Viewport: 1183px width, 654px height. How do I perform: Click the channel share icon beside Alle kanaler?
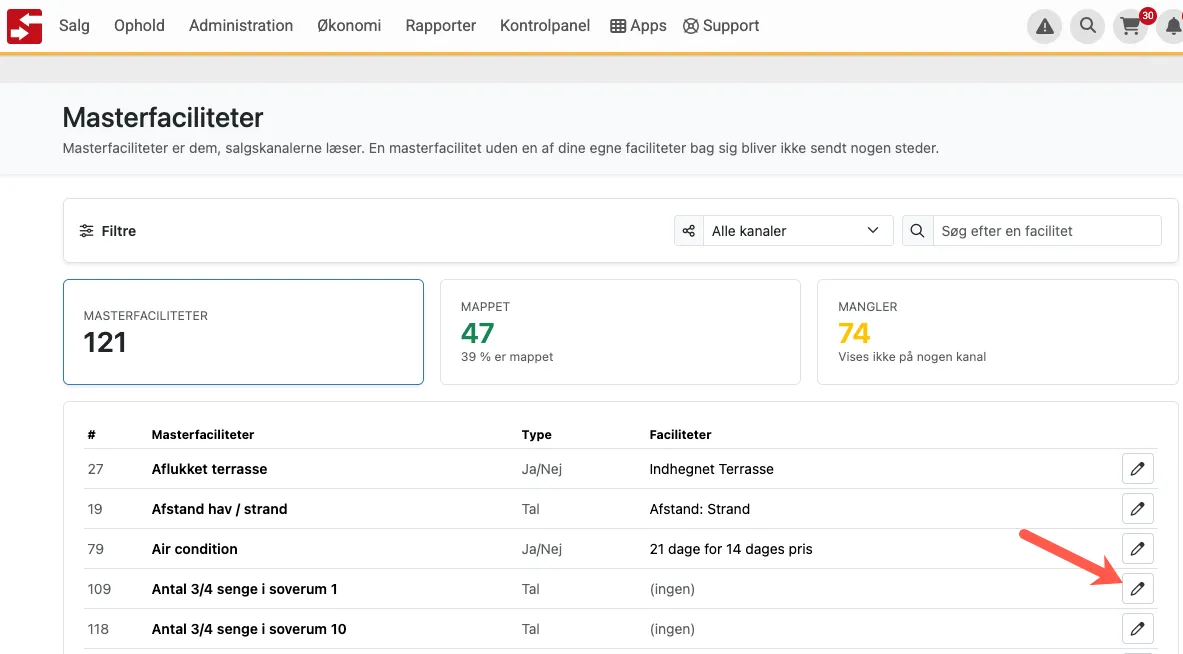689,231
